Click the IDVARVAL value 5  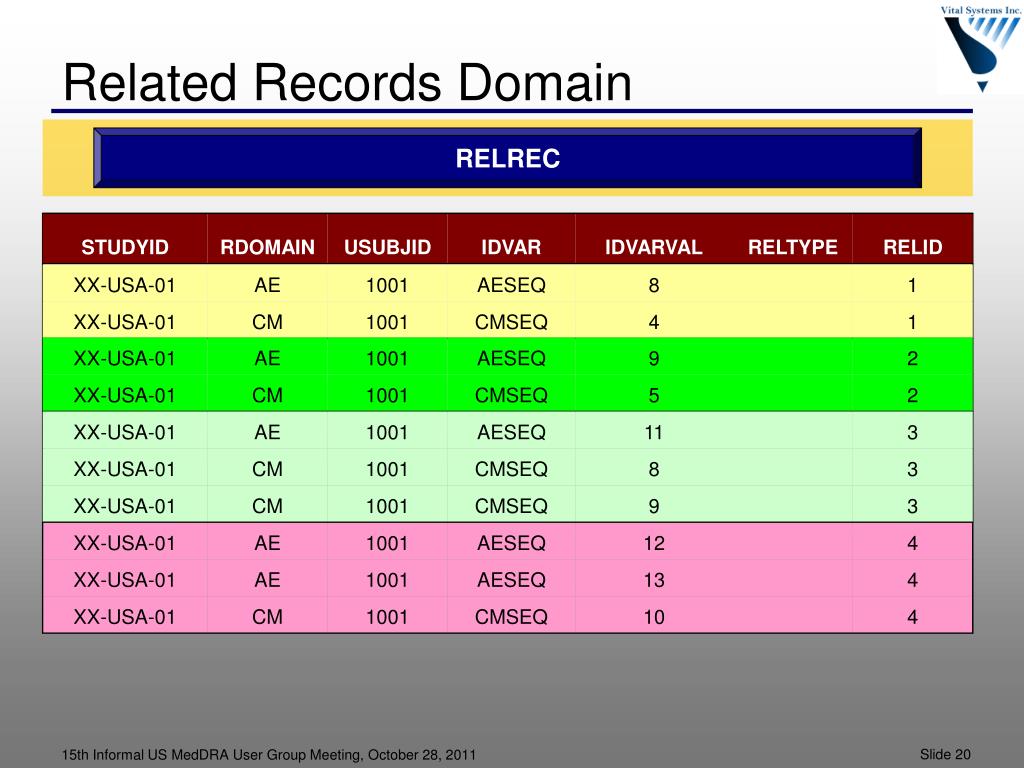654,395
